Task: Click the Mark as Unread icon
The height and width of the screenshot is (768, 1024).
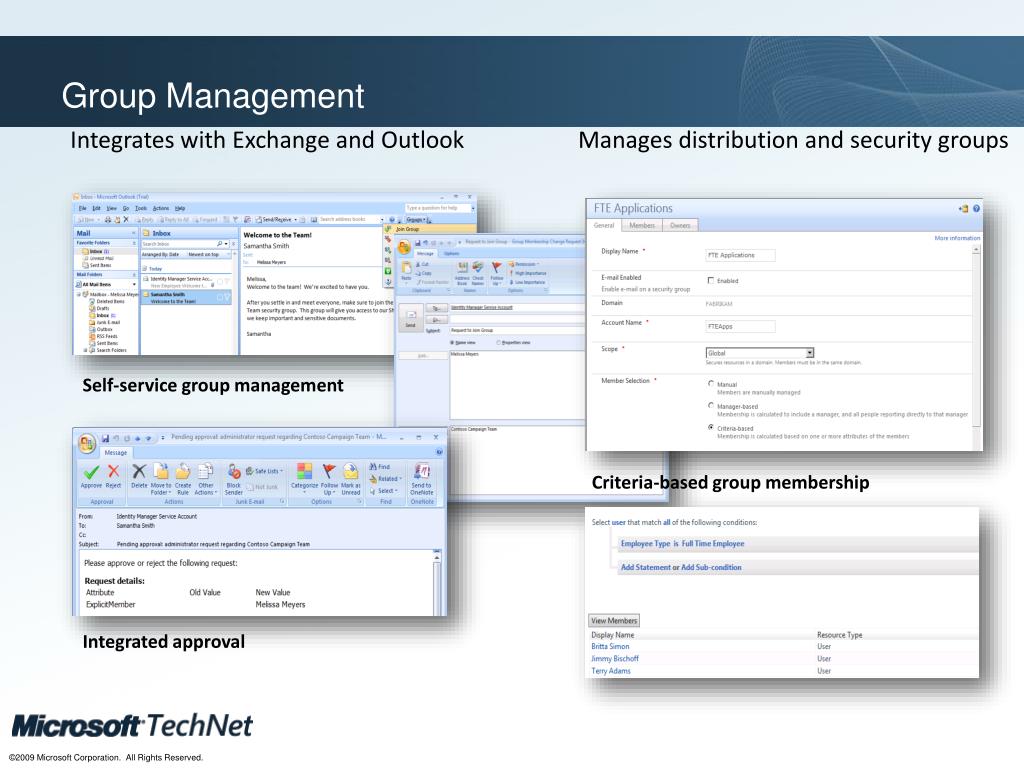Action: (x=351, y=471)
